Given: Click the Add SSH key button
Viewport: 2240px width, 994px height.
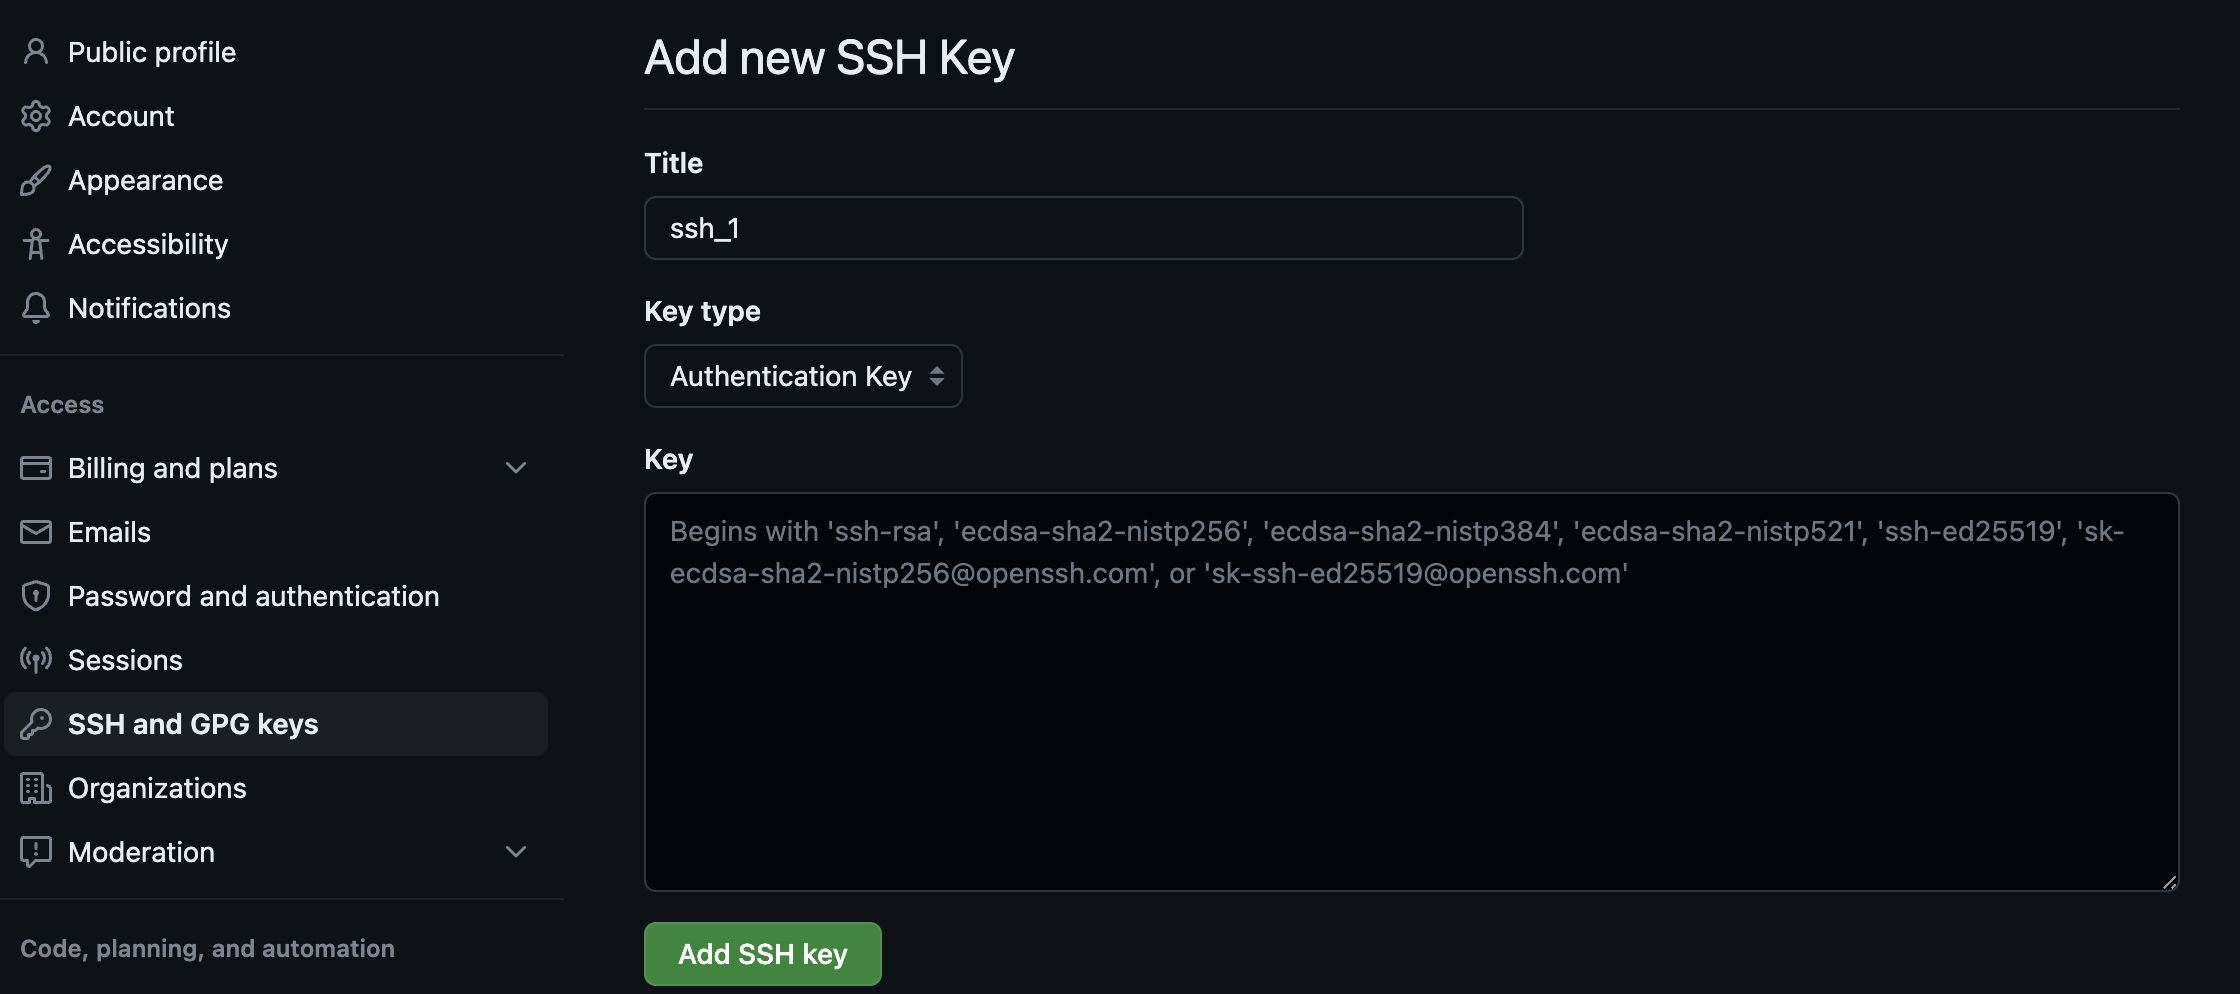Looking at the screenshot, I should pyautogui.click(x=762, y=954).
